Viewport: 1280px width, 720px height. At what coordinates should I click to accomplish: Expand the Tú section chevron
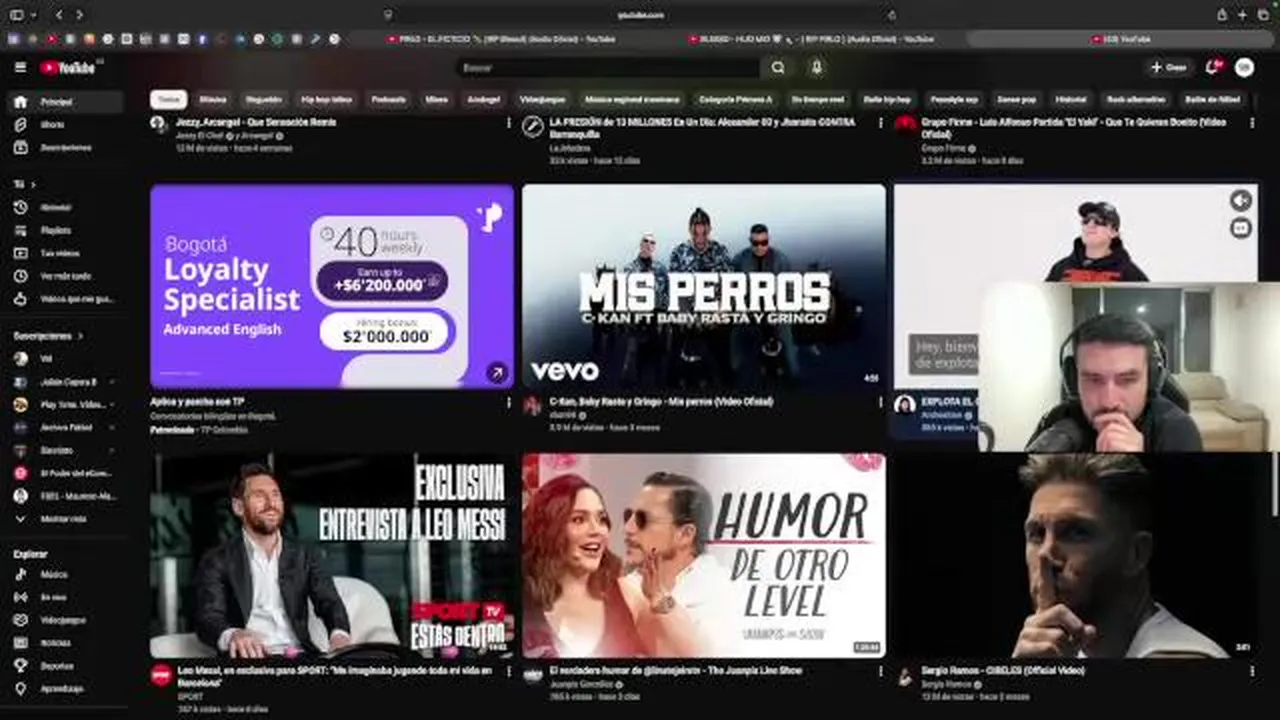pos(33,185)
